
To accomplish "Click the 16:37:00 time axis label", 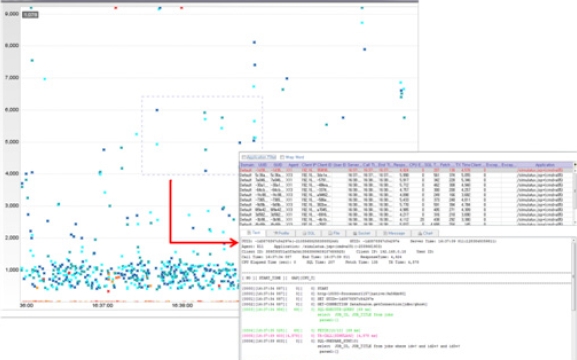I will point(103,306).
